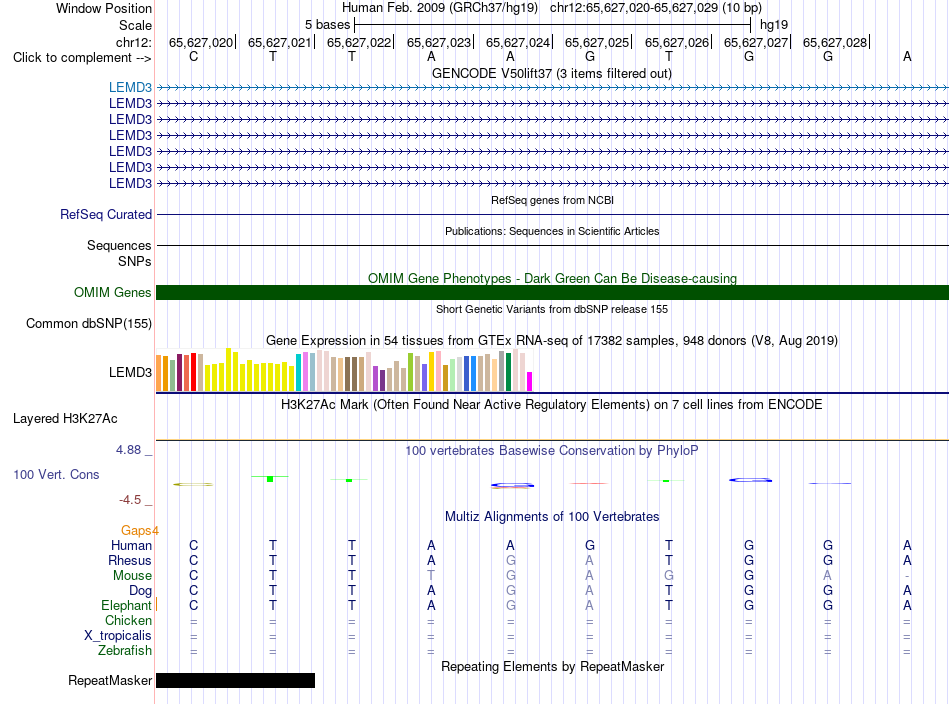Click the 4.88 PhyloP maximum value
This screenshot has height=704, width=950.
[x=128, y=450]
